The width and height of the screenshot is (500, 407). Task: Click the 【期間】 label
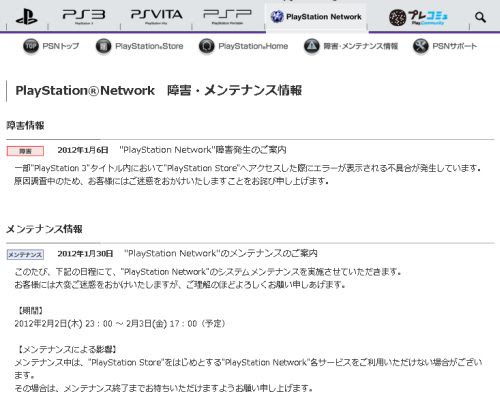pyautogui.click(x=30, y=311)
